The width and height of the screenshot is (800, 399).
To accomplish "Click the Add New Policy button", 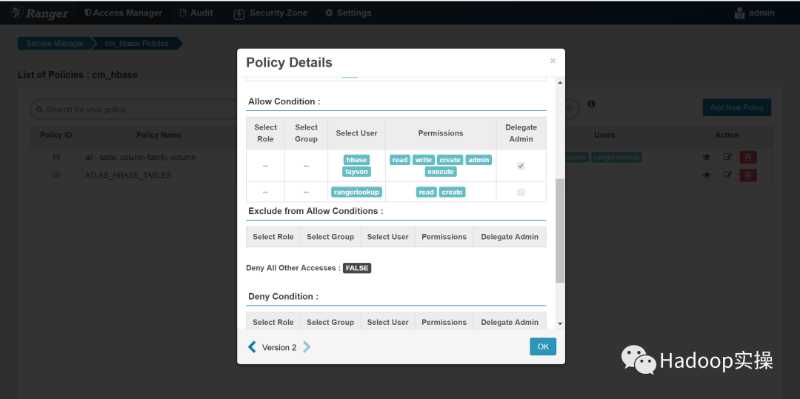I will (x=737, y=108).
